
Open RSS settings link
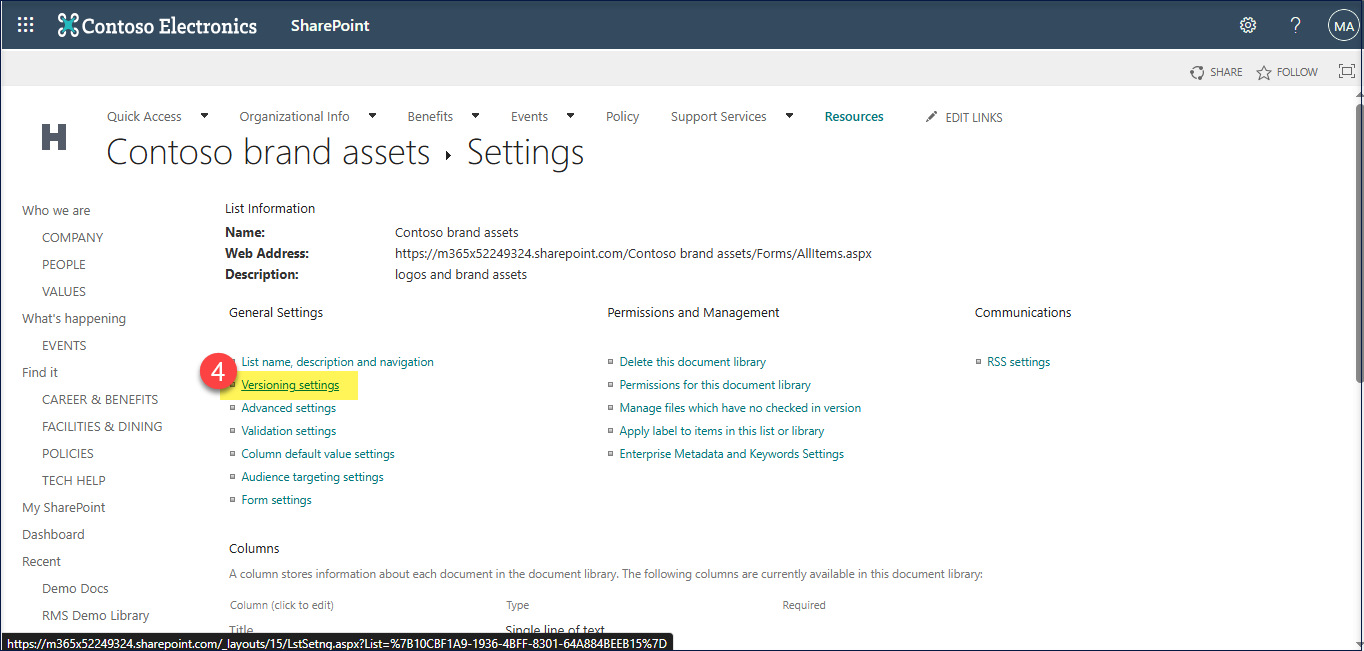click(1018, 362)
